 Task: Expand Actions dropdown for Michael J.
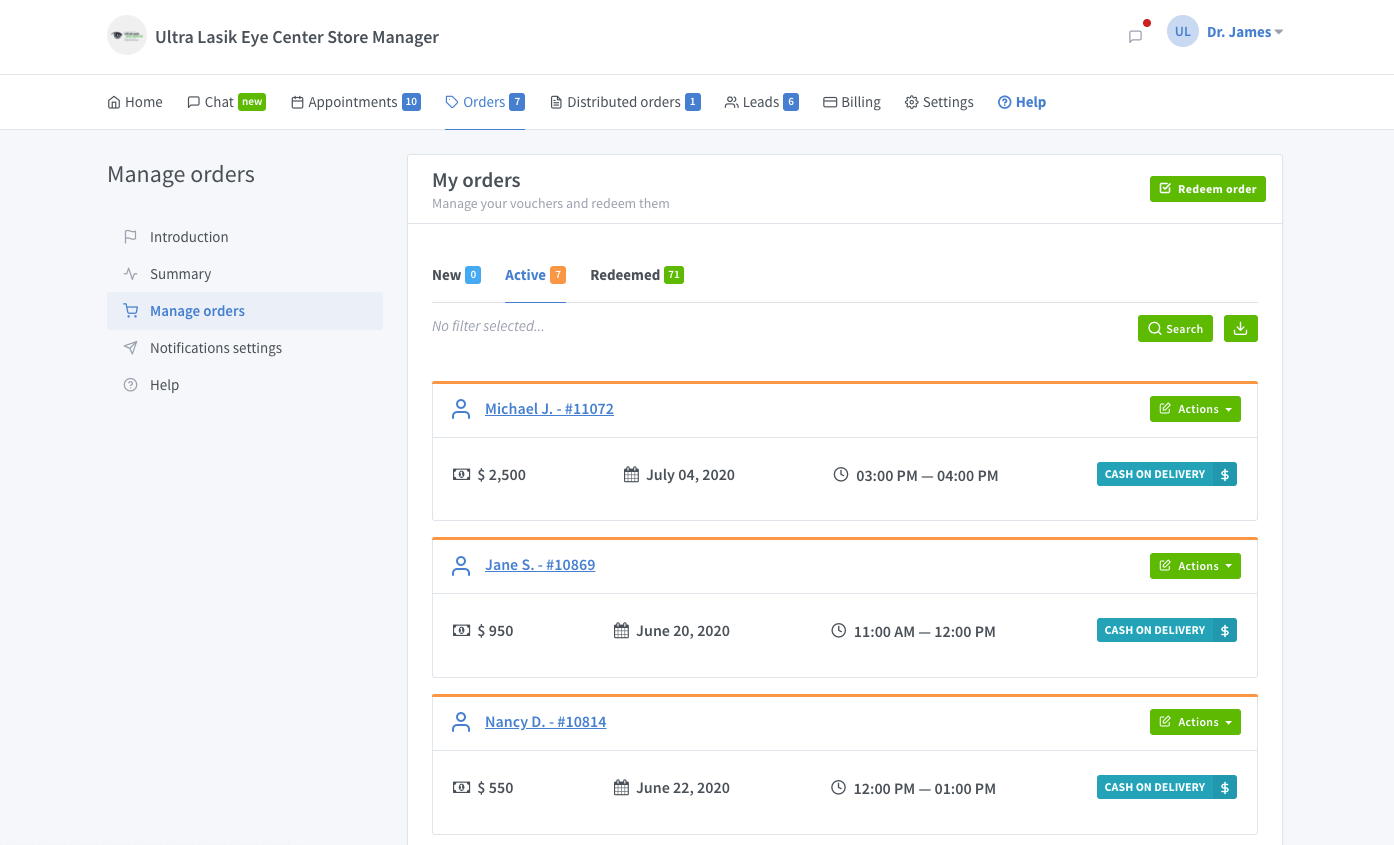[1195, 409]
